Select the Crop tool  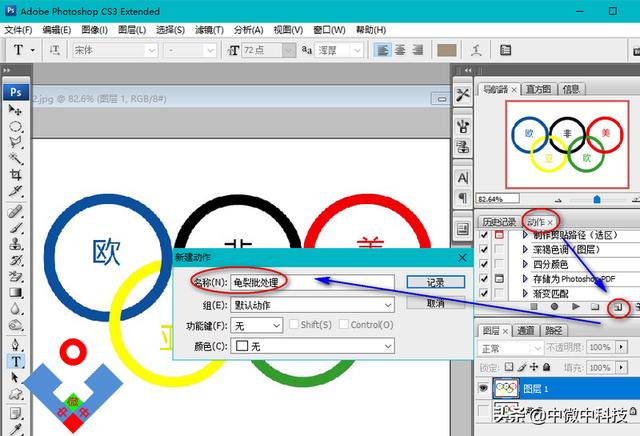[x=16, y=175]
